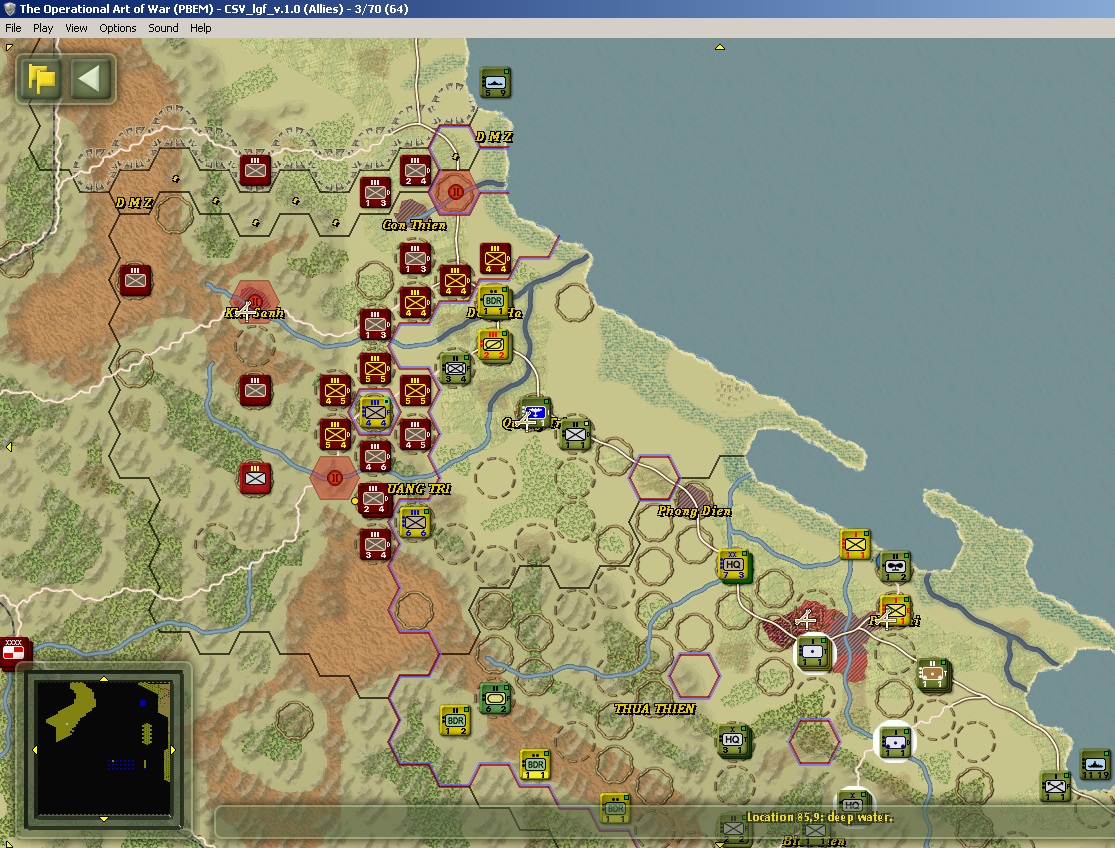Screen dimensions: 1115x848
Task: Select the naval unit 5-9 near DMZ coast
Action: click(x=495, y=82)
